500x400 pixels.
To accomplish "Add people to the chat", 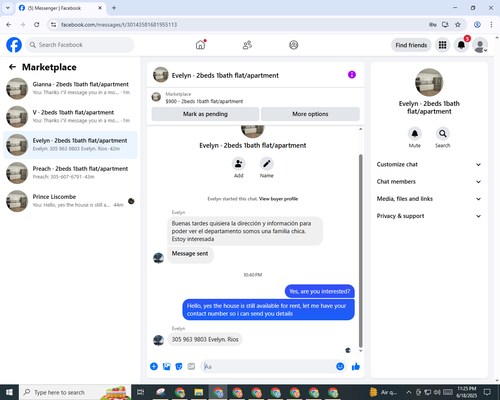I will [x=238, y=164].
